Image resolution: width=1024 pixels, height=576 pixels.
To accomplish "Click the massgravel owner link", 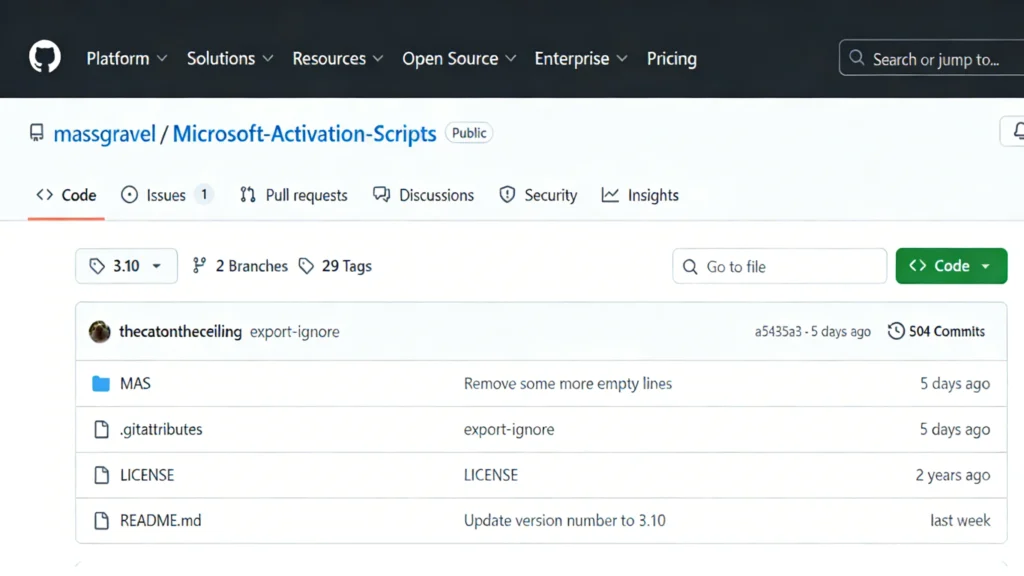I will coord(104,133).
